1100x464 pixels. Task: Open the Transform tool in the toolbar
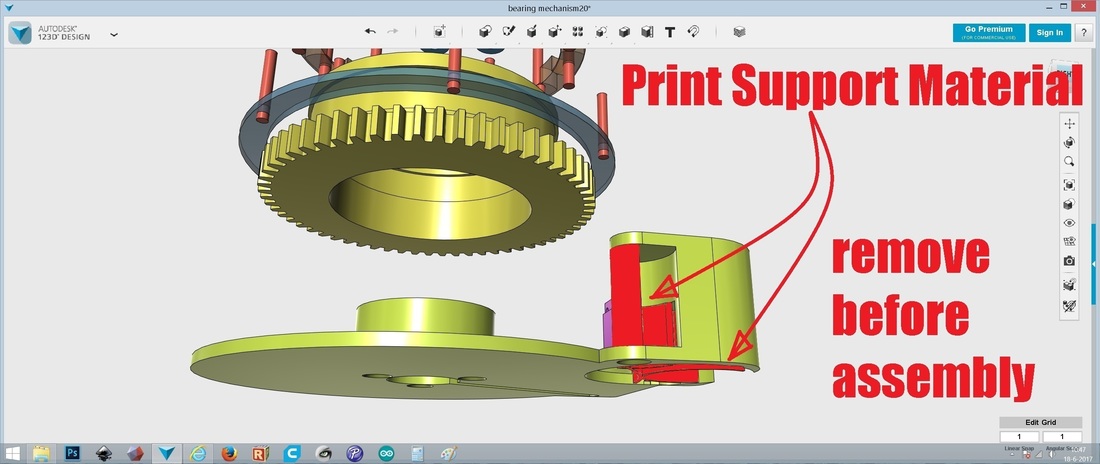(439, 32)
